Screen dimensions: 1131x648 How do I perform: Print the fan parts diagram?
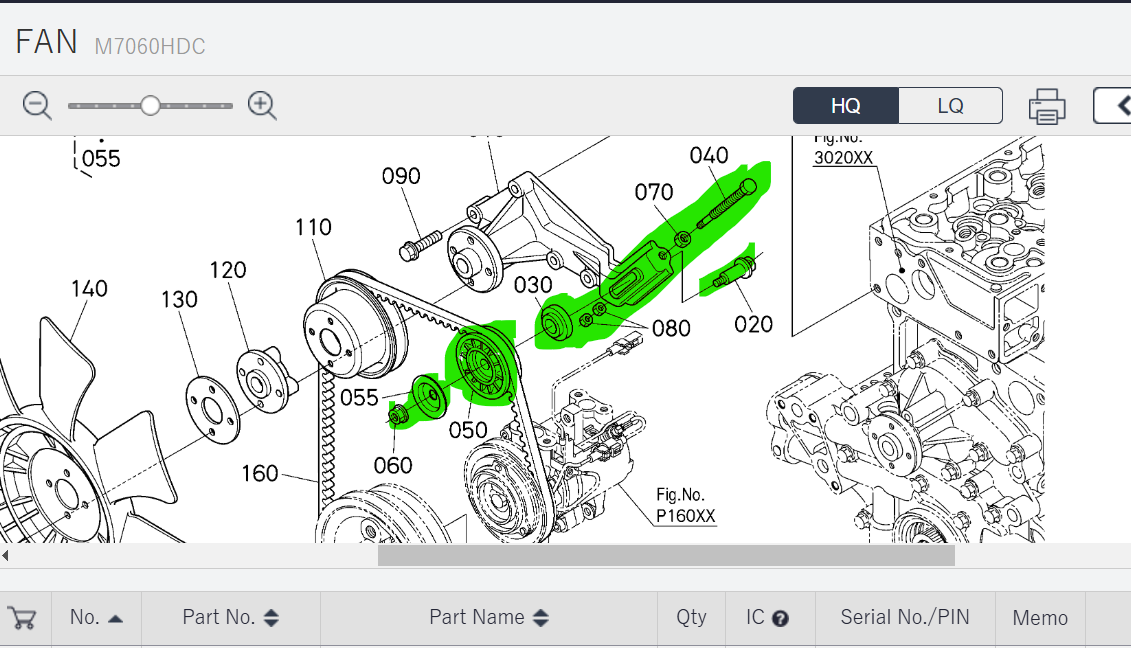[x=1046, y=105]
